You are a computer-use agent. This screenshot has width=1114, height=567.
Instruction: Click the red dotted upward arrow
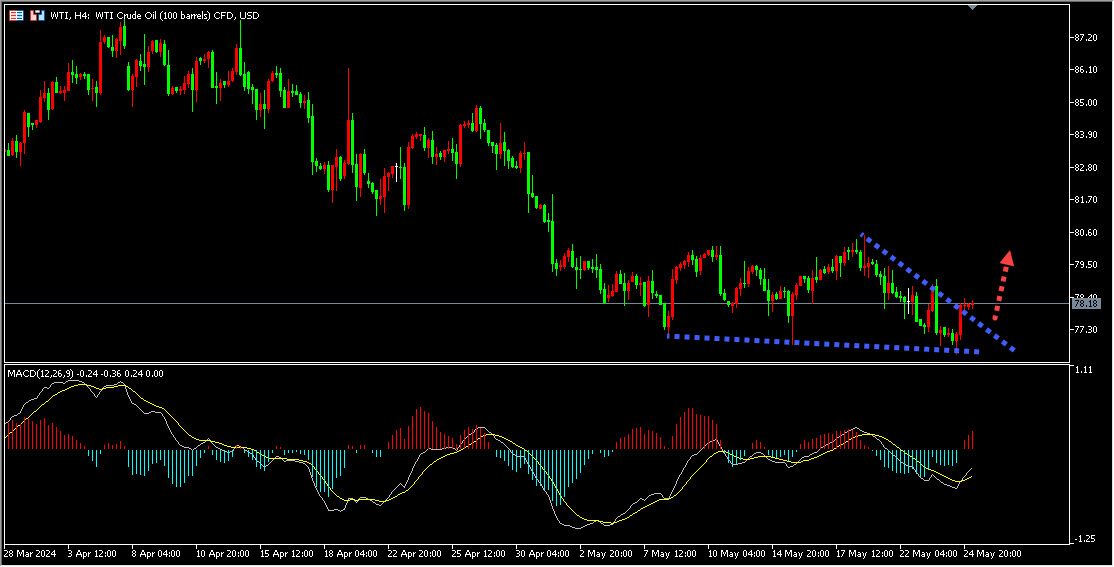tap(1001, 284)
